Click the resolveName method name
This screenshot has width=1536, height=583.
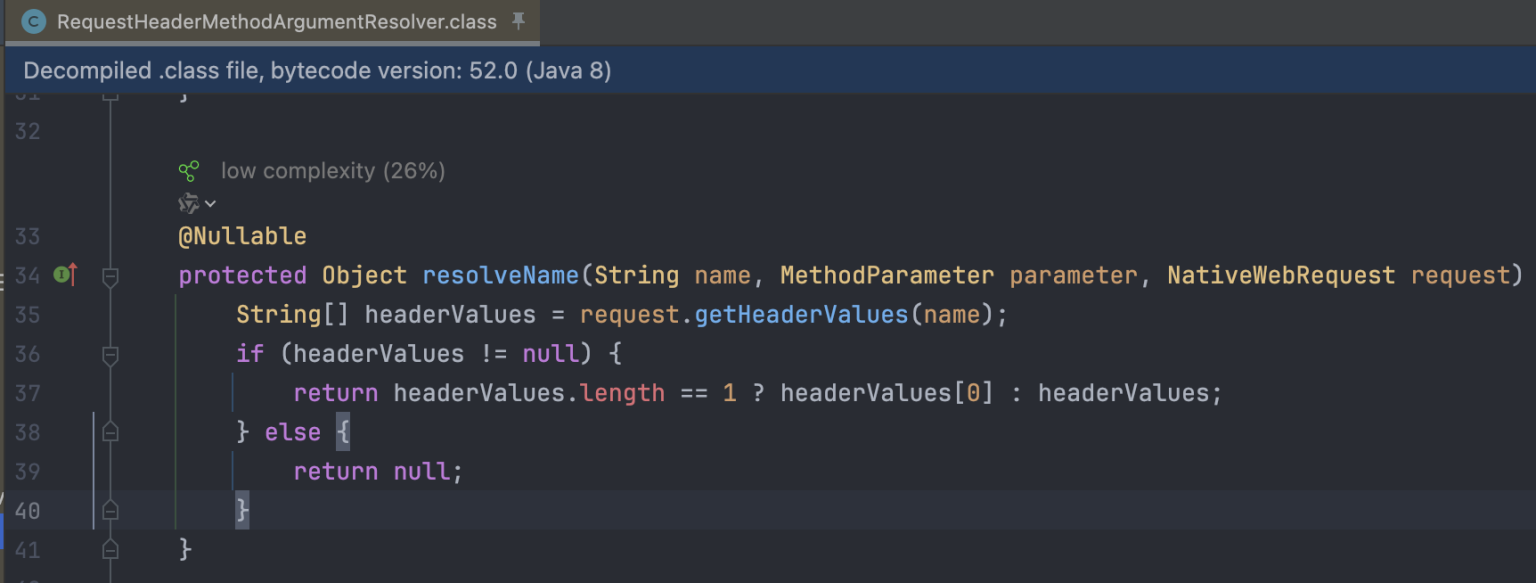(x=500, y=275)
